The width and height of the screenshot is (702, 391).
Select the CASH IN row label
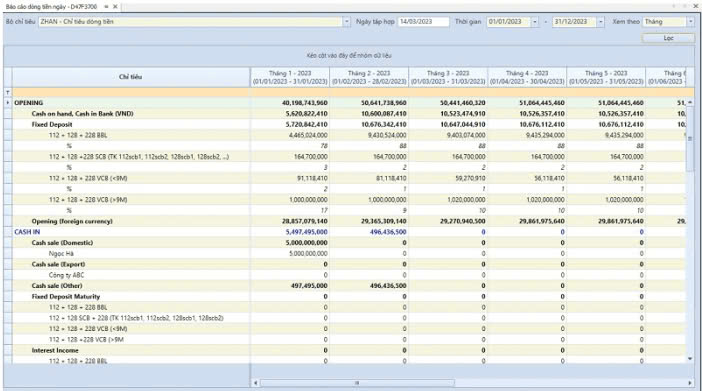coord(27,232)
